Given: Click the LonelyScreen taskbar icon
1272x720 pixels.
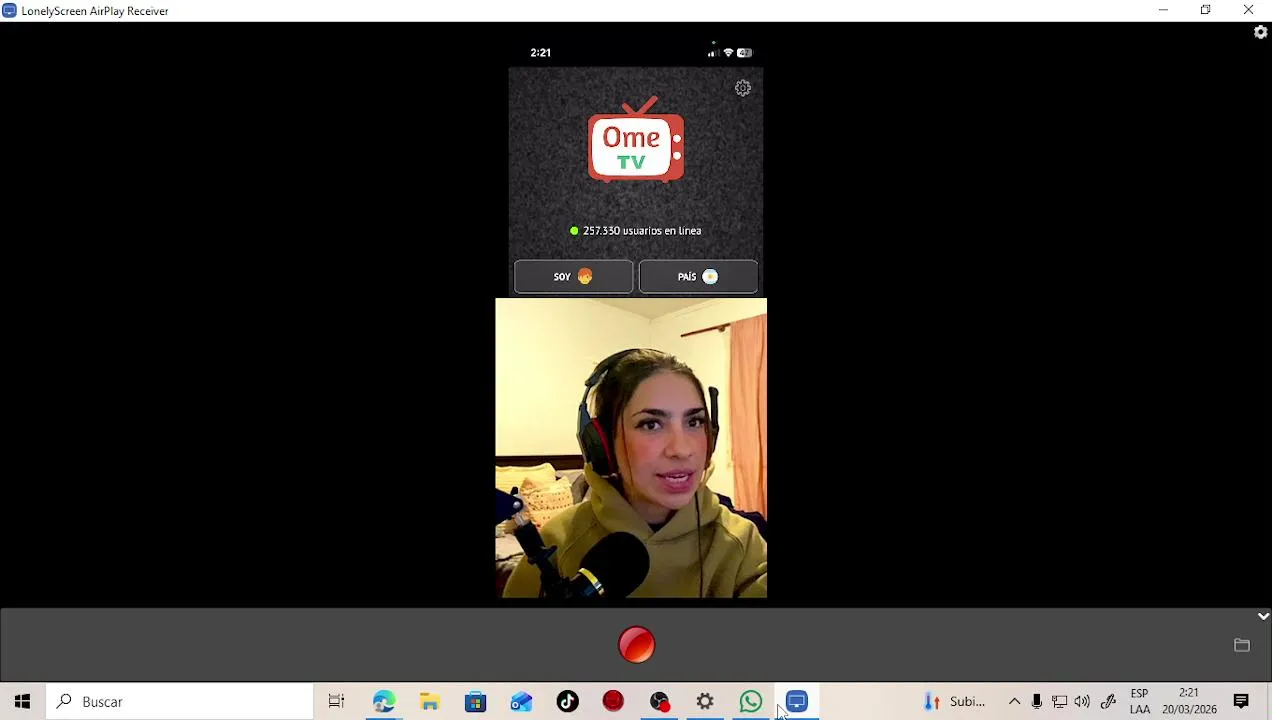Looking at the screenshot, I should coord(797,702).
